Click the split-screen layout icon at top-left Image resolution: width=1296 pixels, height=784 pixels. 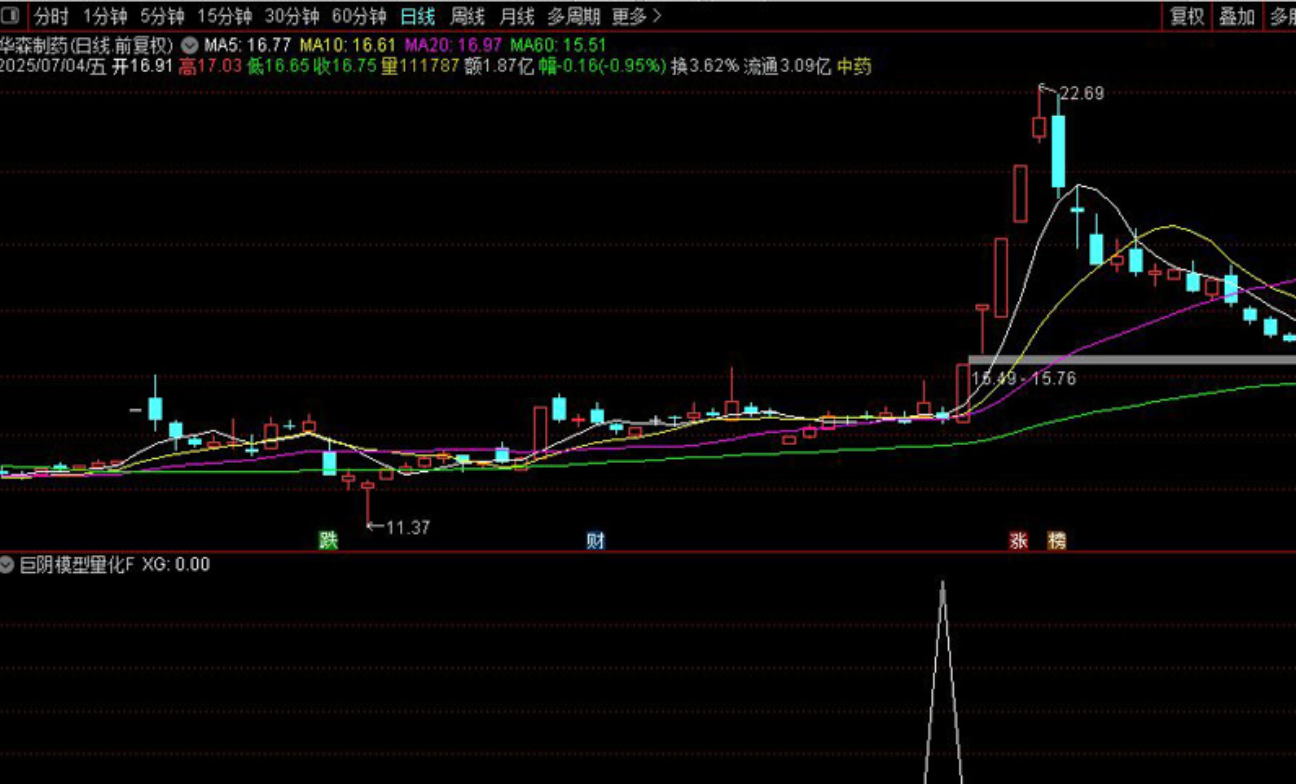(x=10, y=15)
